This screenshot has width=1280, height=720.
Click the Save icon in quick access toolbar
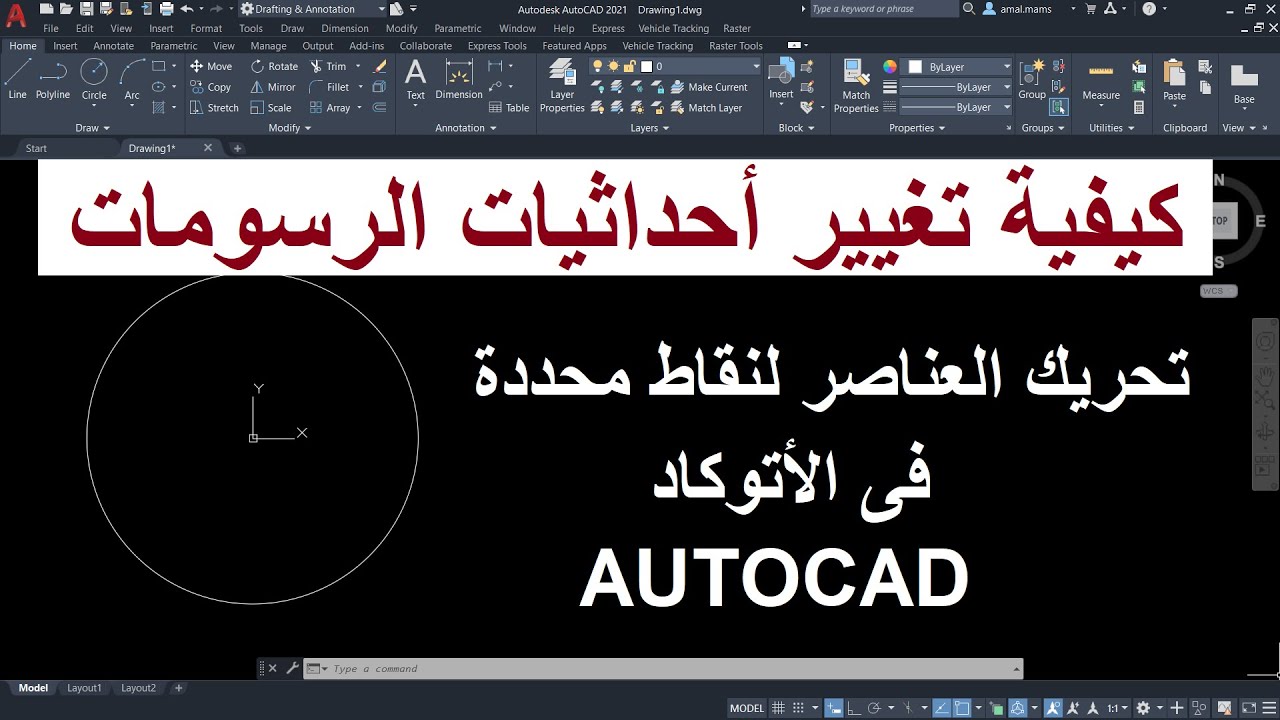click(x=86, y=9)
